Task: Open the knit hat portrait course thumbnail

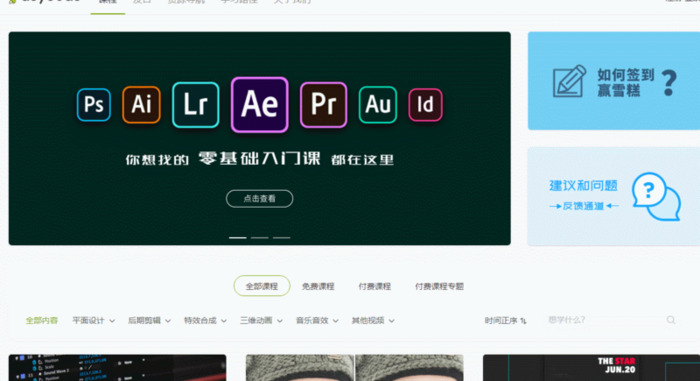Action: (354, 368)
